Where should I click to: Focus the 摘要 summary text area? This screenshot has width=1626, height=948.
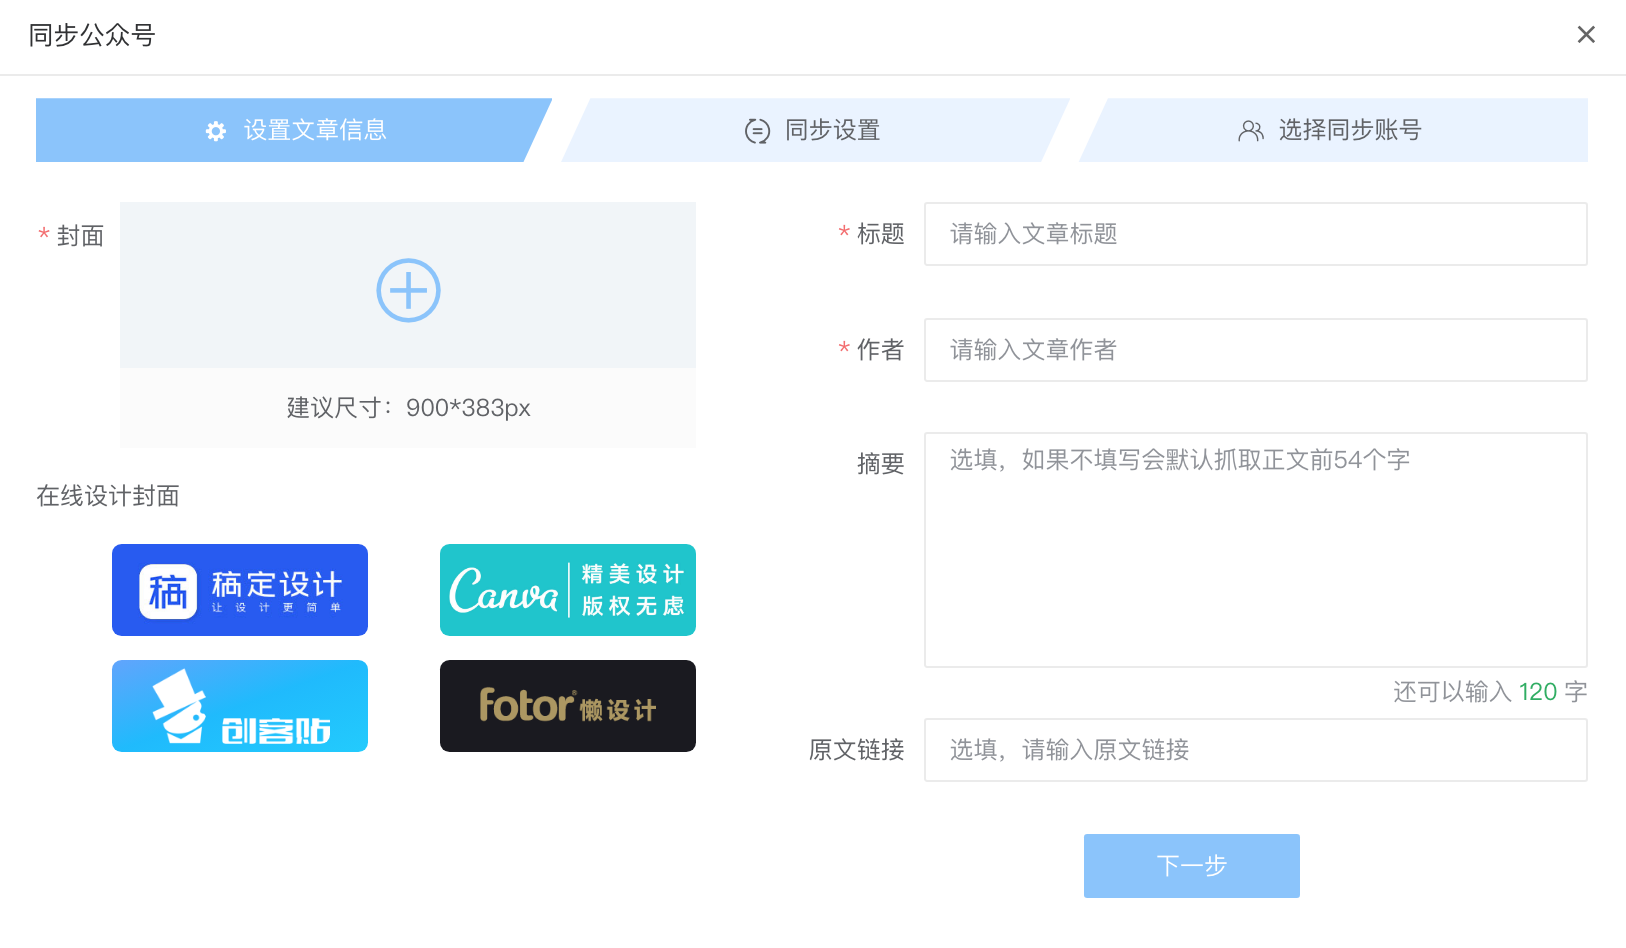[1256, 550]
